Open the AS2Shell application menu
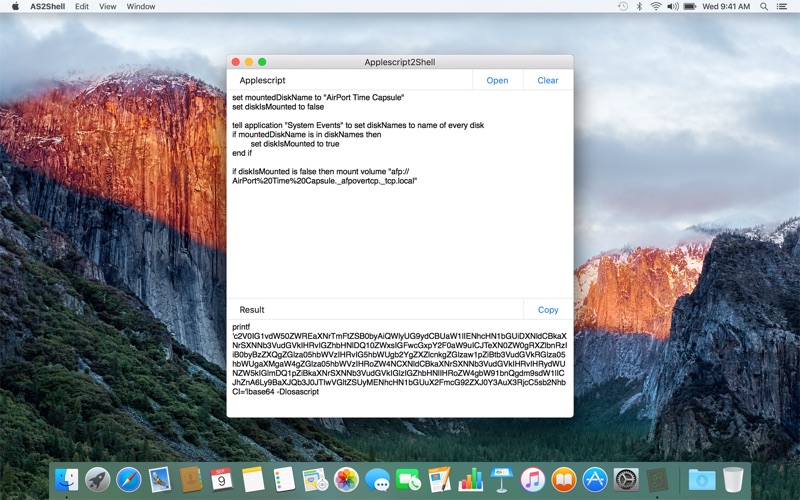Screen dimensions: 800x500 [47, 7]
